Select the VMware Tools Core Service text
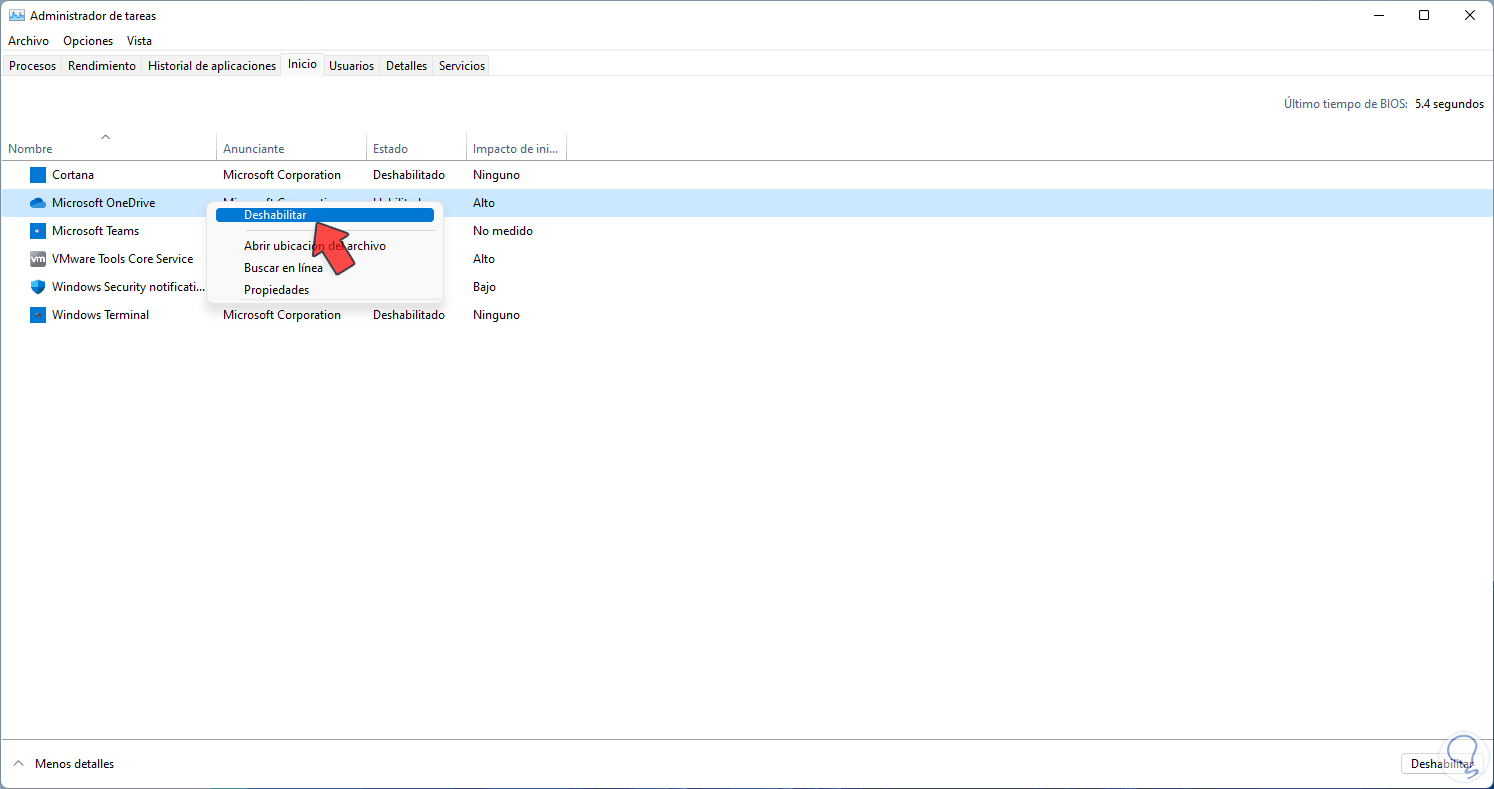Screen dimensions: 1494x789 pyautogui.click(x=123, y=259)
